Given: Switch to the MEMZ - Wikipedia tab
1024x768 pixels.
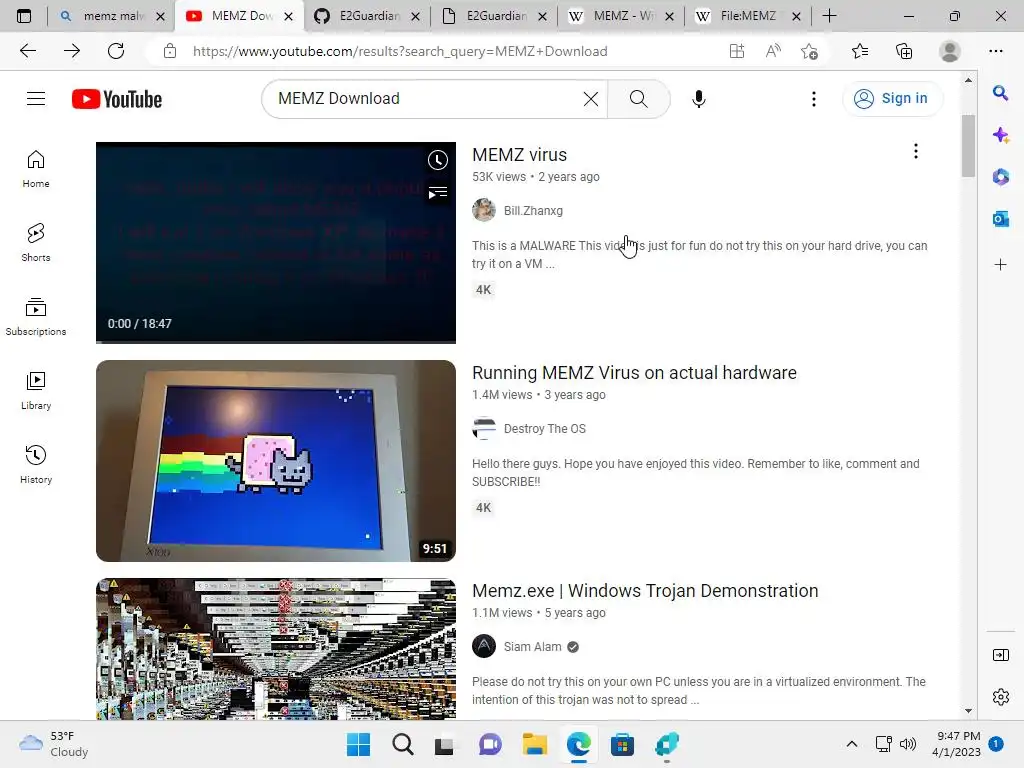Looking at the screenshot, I should 621,16.
